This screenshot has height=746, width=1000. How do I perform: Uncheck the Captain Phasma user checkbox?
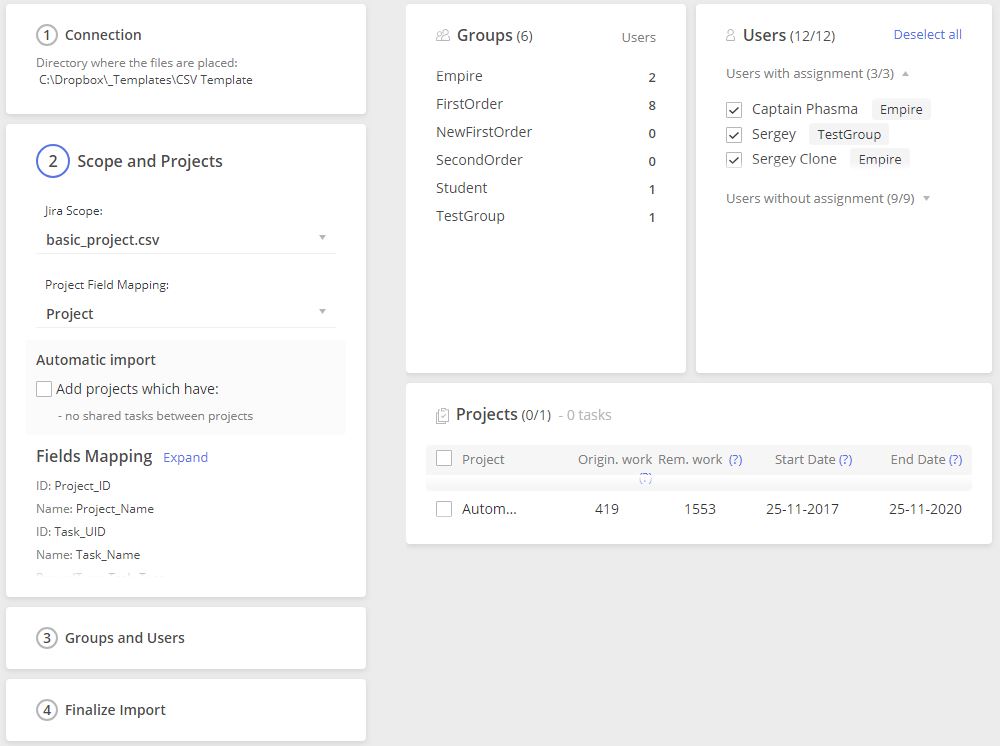click(x=734, y=110)
